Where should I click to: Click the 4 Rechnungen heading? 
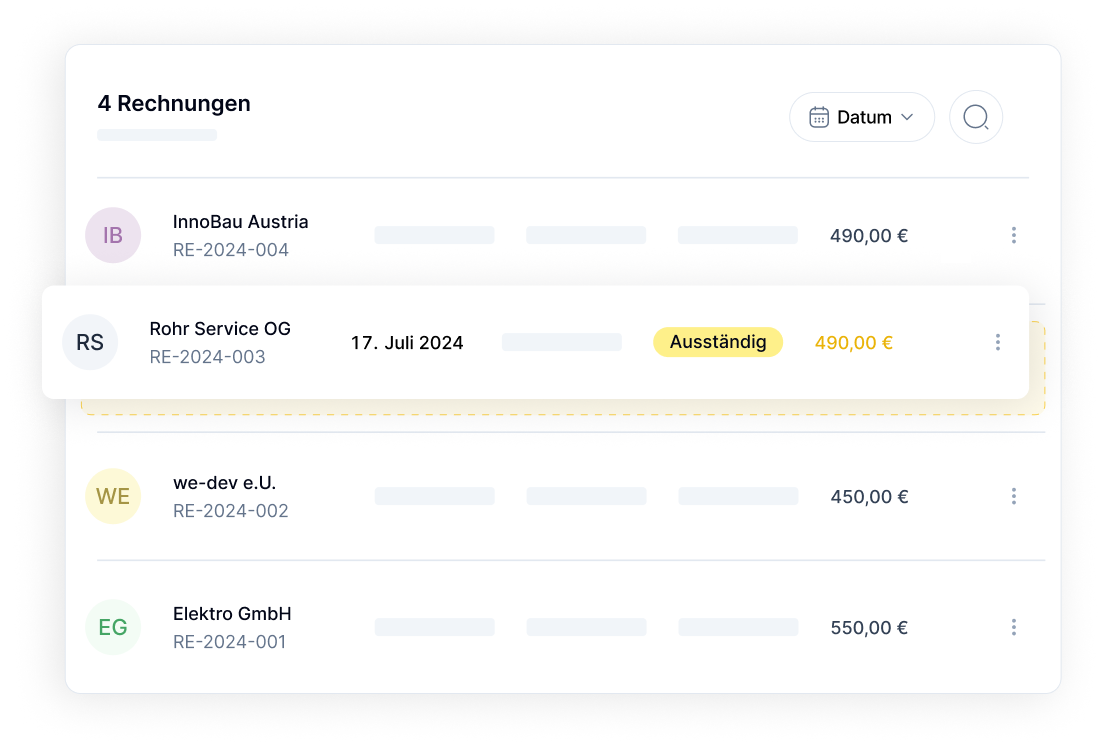click(174, 103)
